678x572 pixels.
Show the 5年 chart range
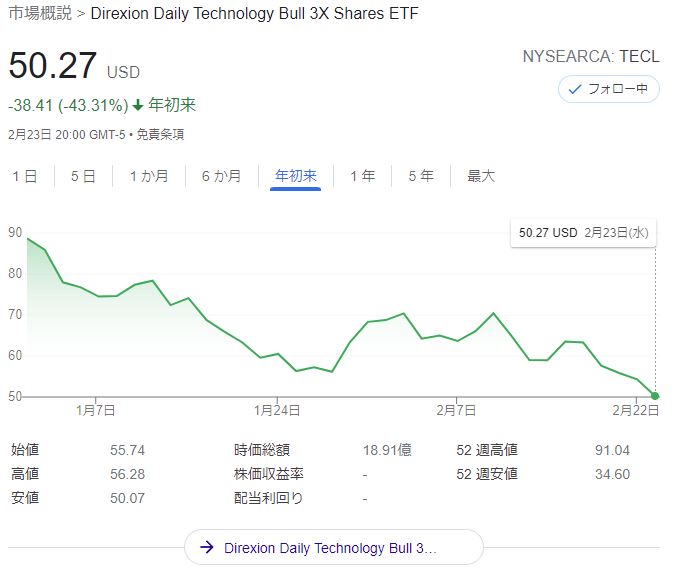pyautogui.click(x=421, y=176)
